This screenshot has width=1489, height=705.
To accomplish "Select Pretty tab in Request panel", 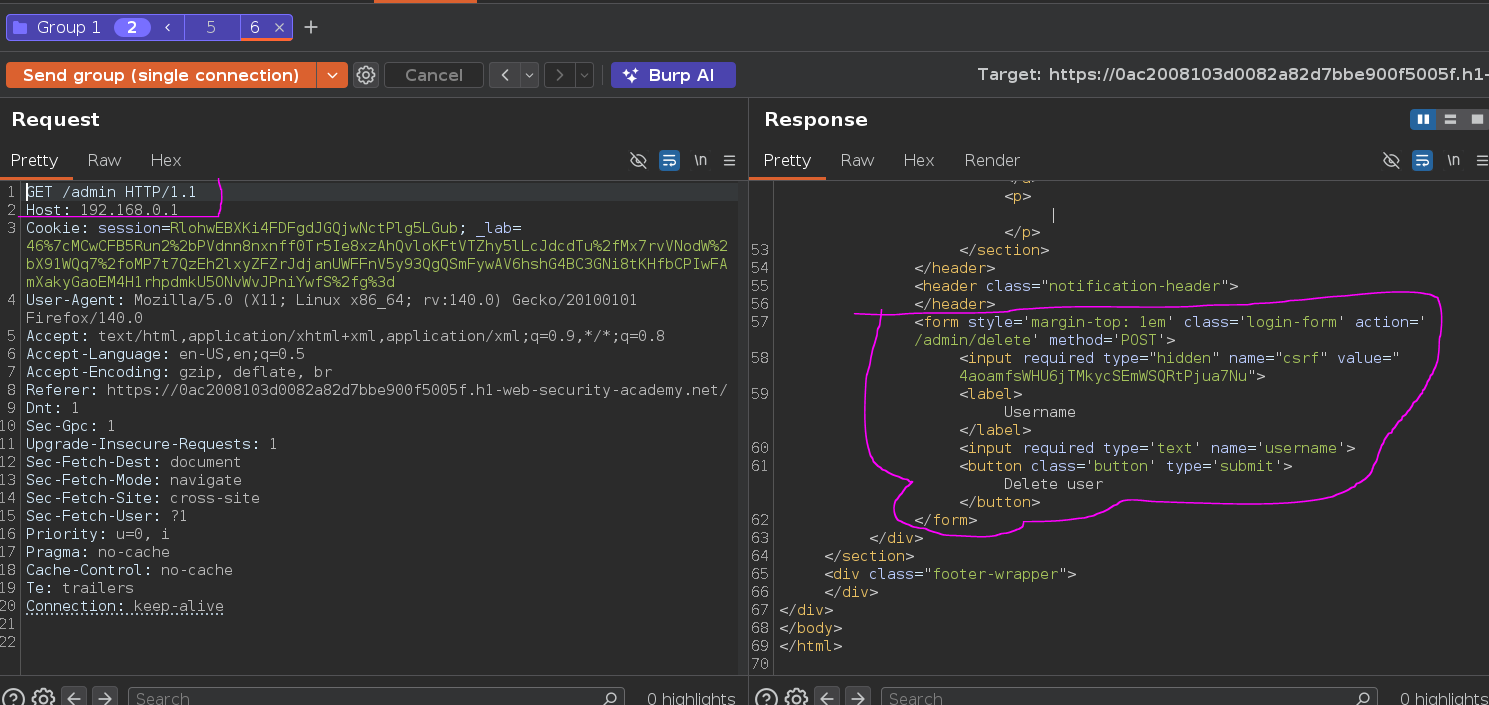I will tap(35, 160).
